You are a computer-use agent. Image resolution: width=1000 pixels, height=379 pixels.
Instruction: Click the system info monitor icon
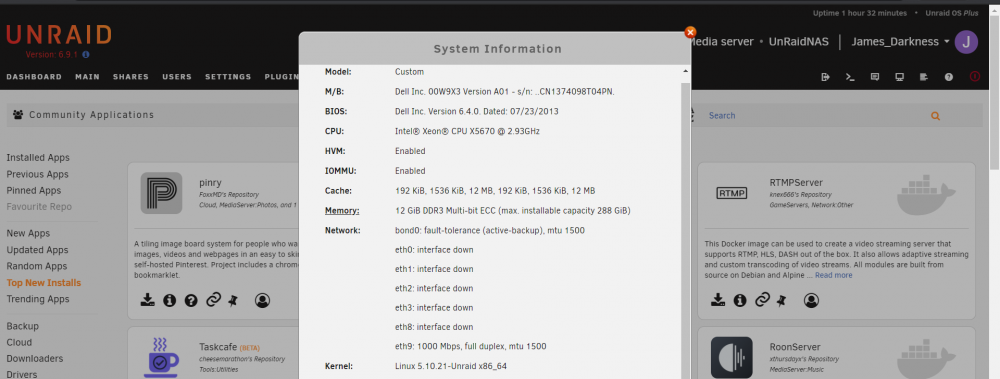pos(899,77)
